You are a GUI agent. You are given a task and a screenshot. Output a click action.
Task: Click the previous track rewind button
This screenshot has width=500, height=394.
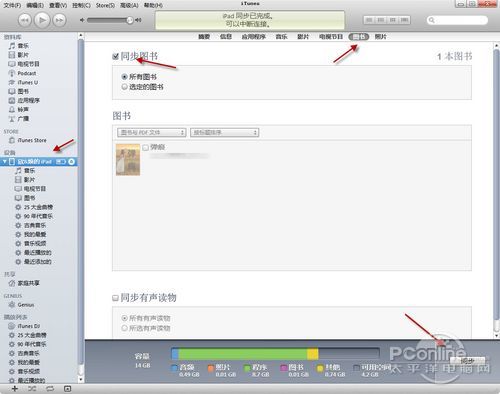(x=25, y=20)
